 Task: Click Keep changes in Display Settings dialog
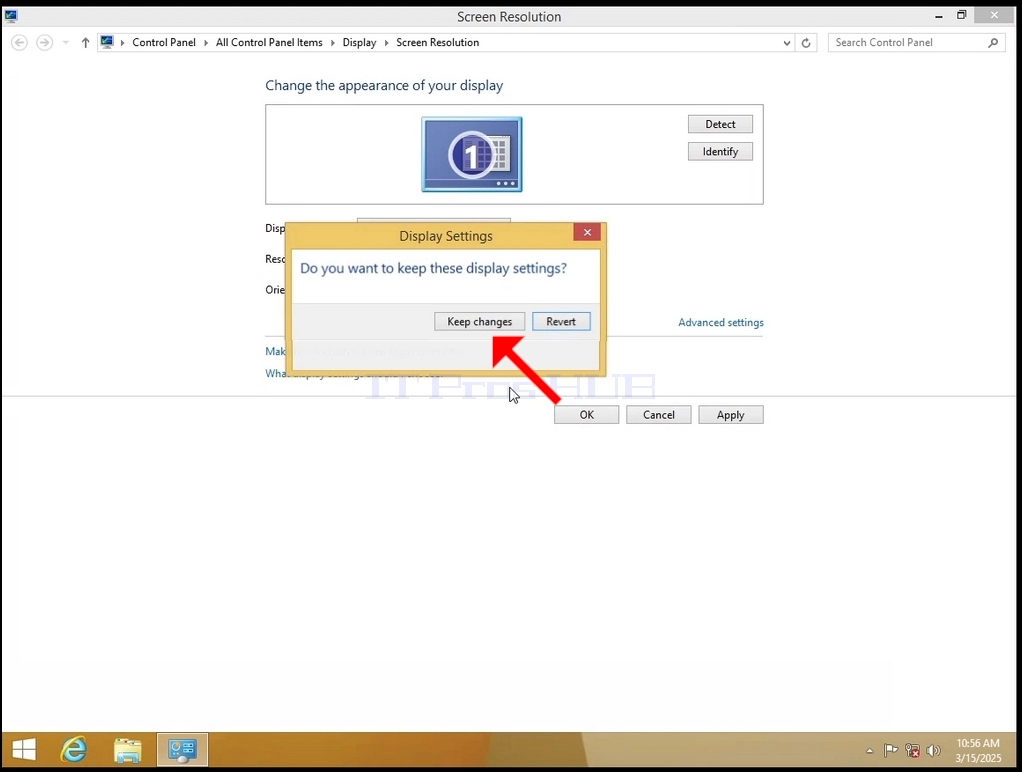click(479, 321)
